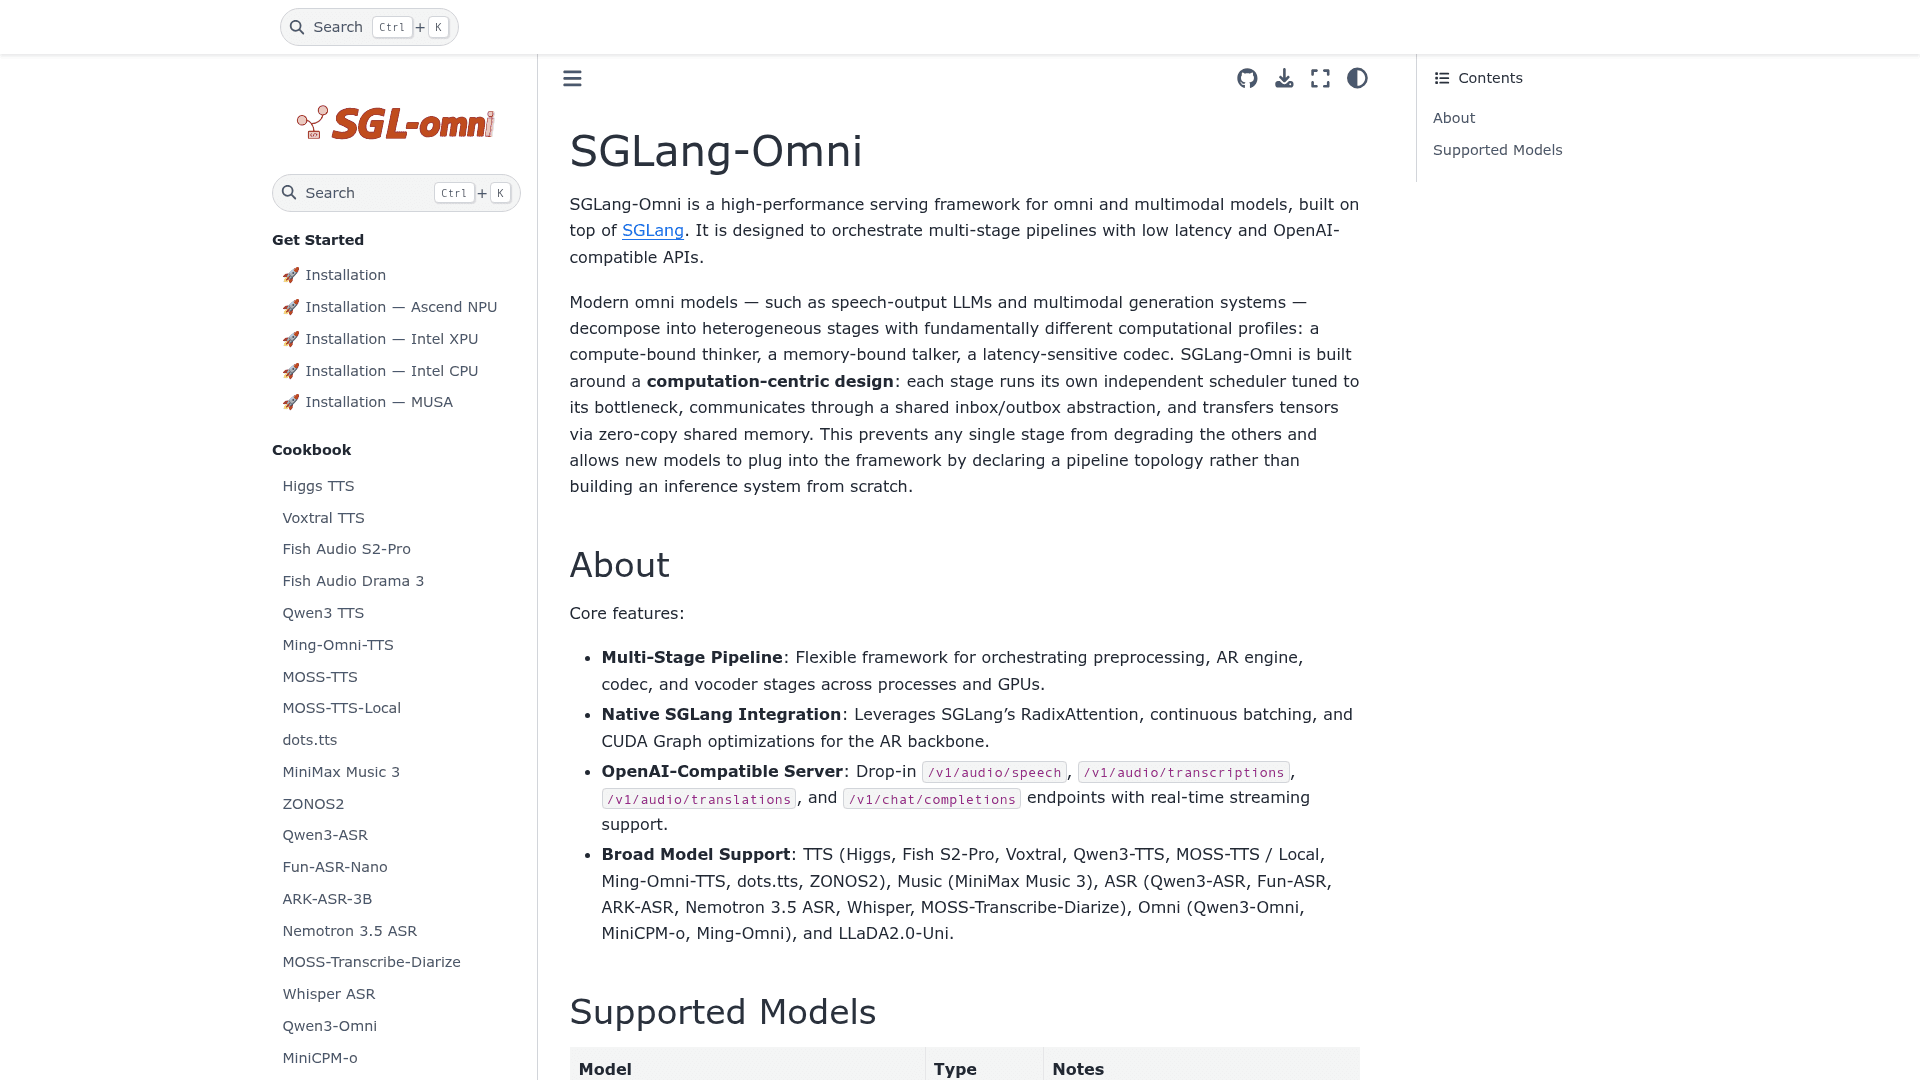
Task: Toggle light/dark theme icon
Action: [1357, 78]
